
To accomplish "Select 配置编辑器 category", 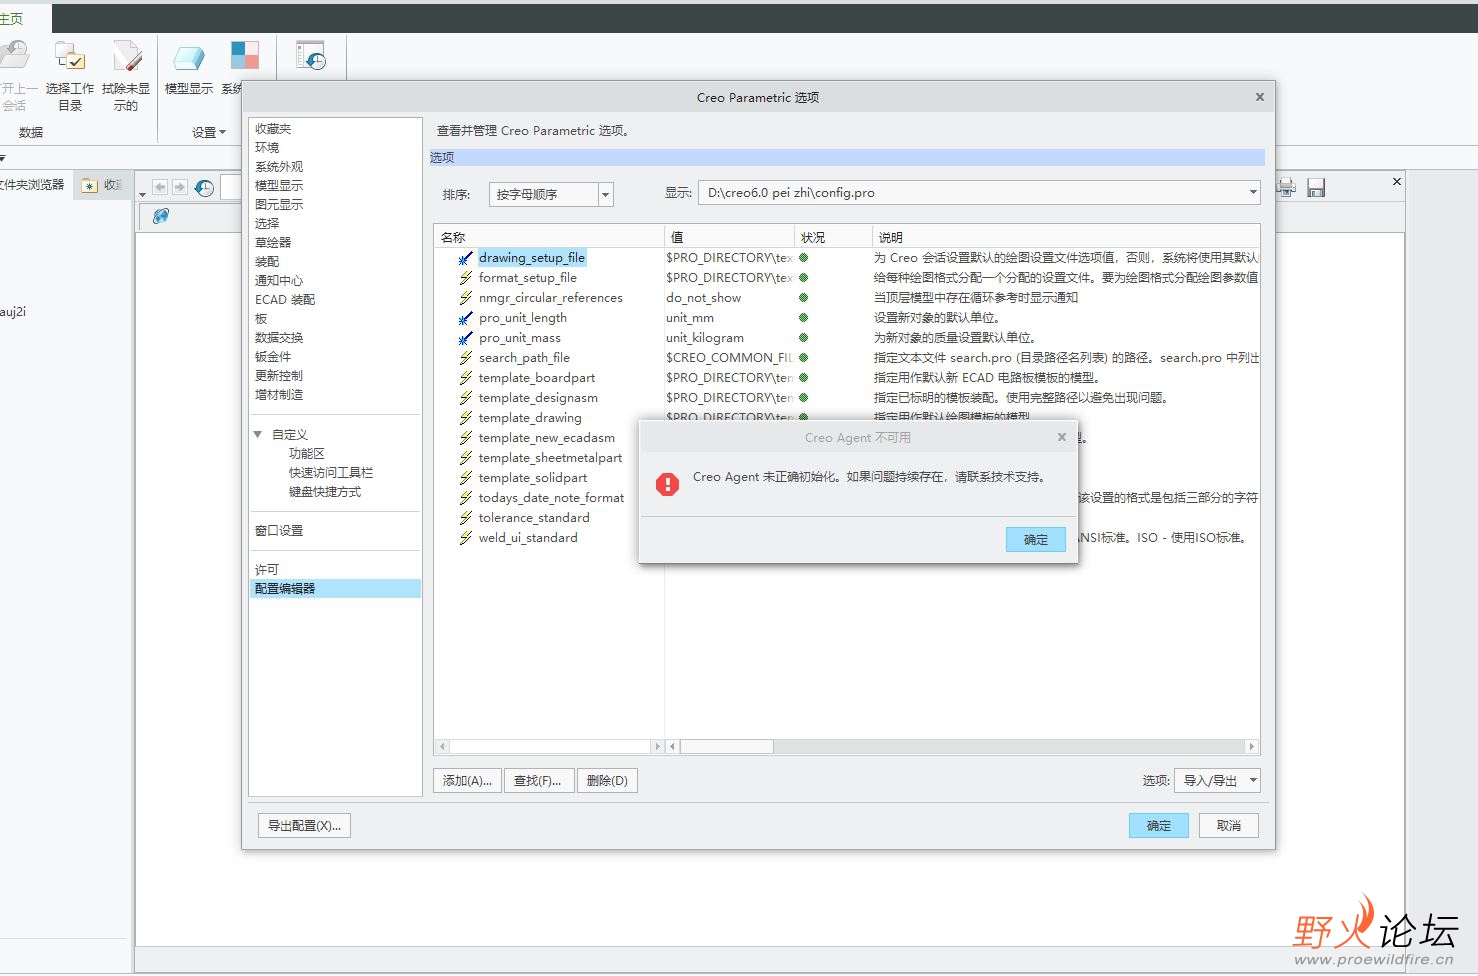I will click(335, 589).
